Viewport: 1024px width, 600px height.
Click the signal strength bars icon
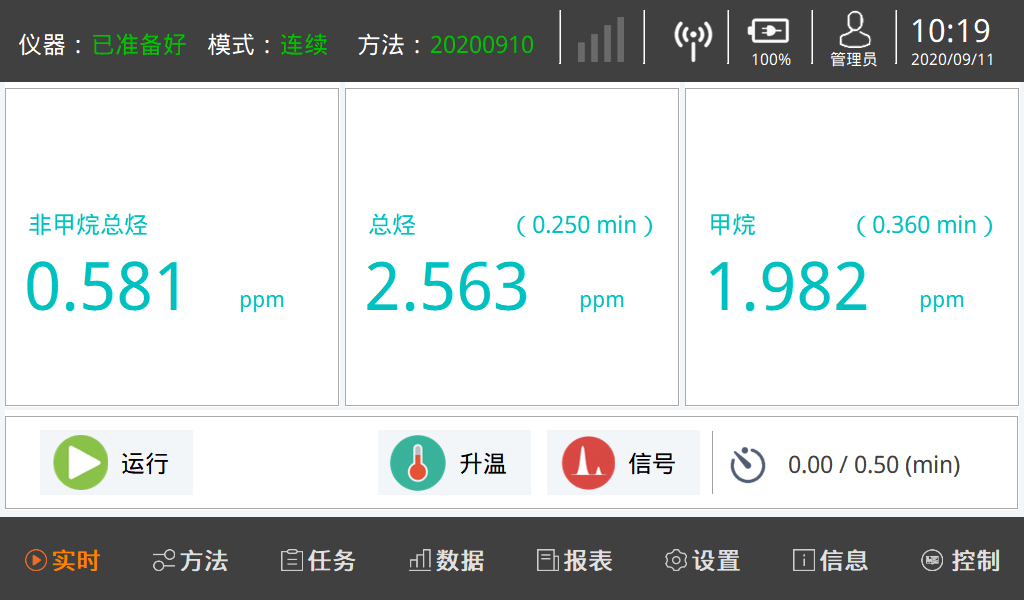[601, 40]
